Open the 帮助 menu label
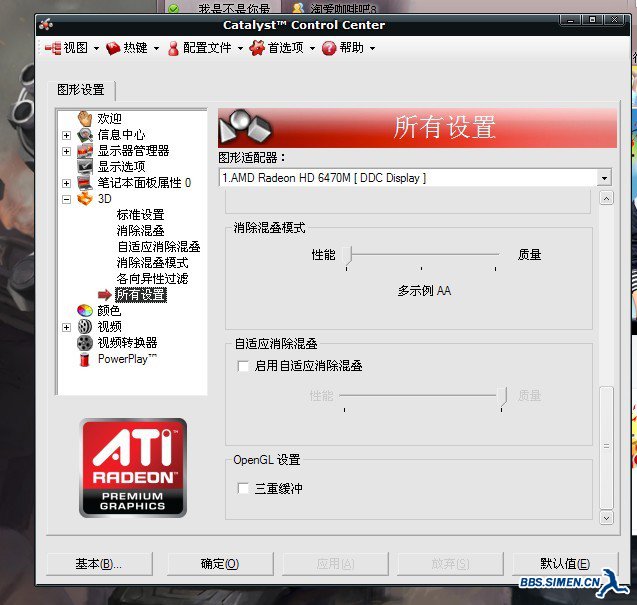 pyautogui.click(x=352, y=48)
